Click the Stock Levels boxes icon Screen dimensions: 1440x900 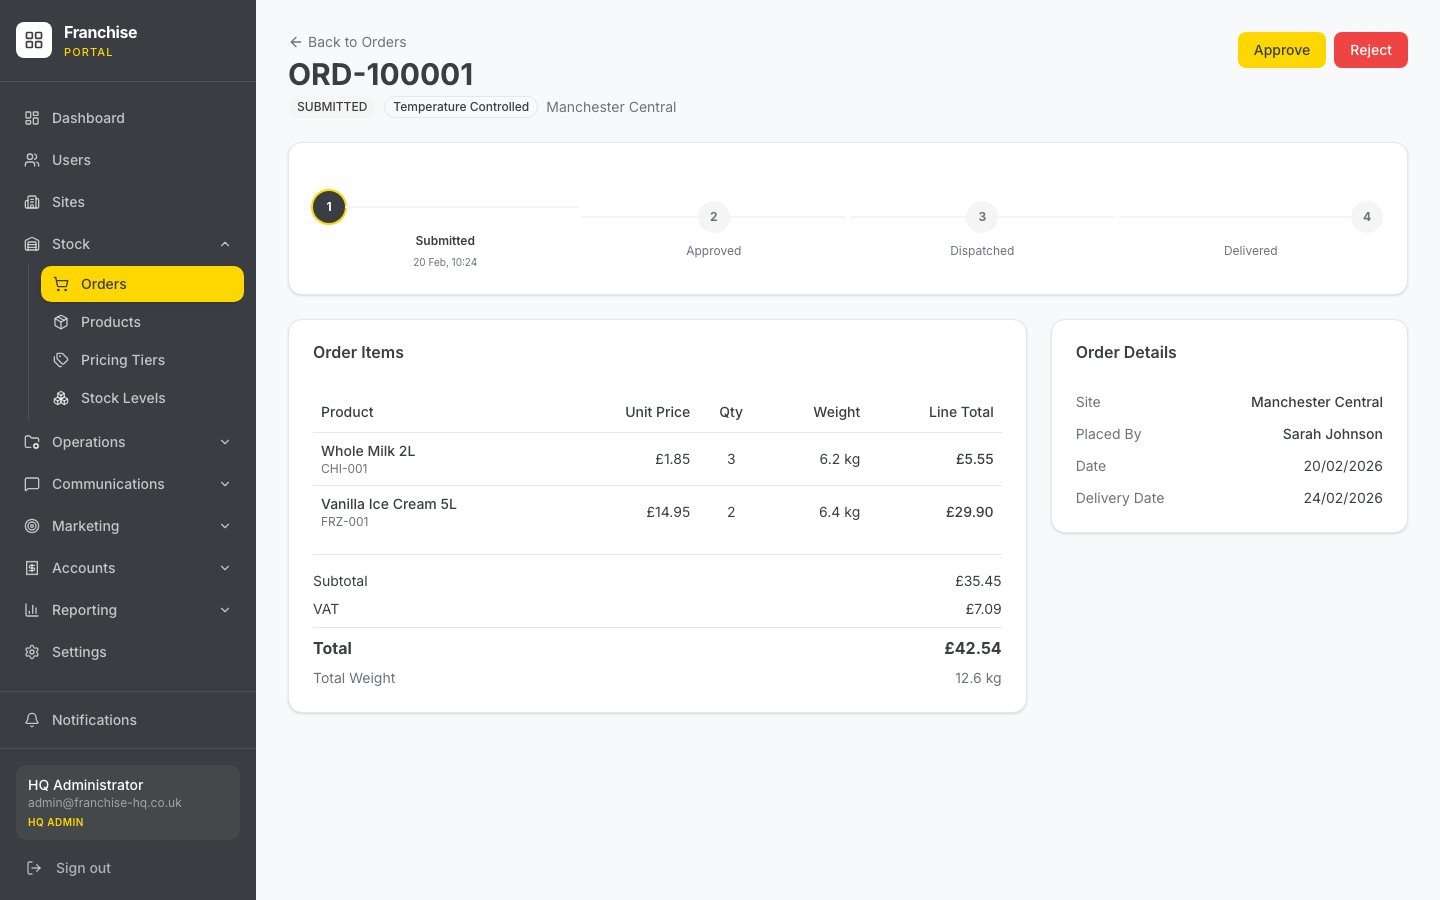61,398
